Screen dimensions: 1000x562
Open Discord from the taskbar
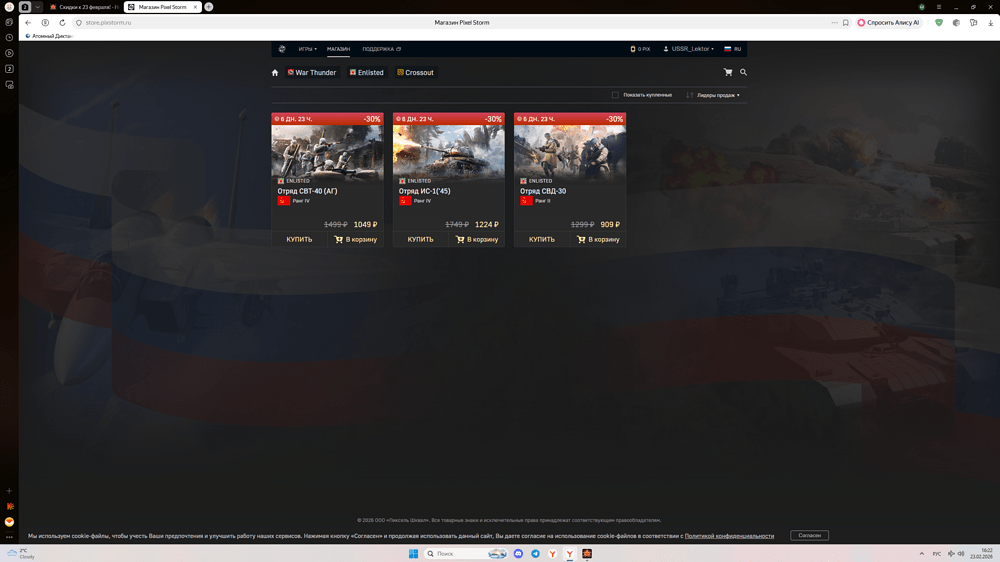(x=518, y=553)
